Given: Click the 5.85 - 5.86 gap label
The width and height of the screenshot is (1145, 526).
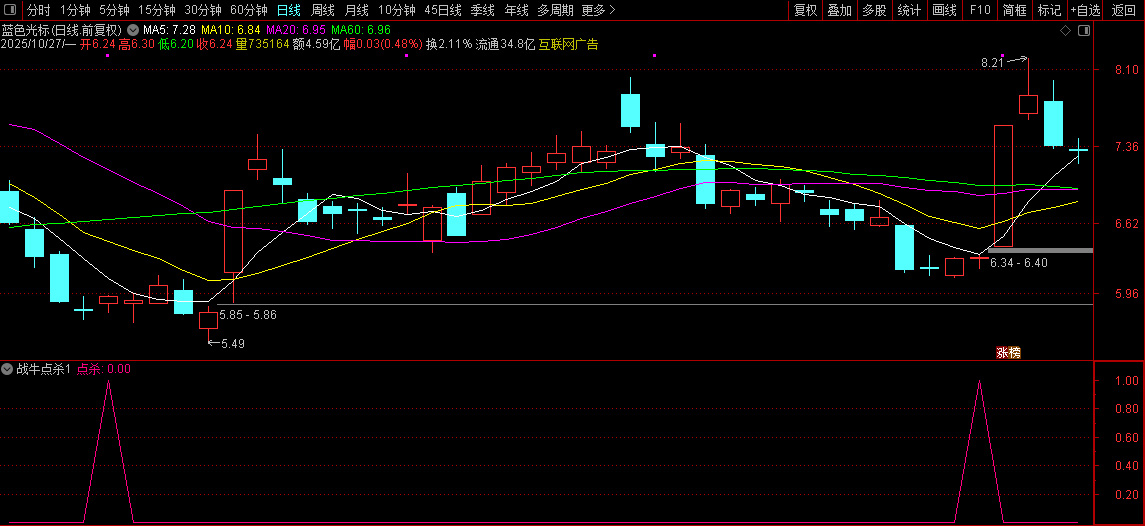Looking at the screenshot, I should tap(248, 315).
